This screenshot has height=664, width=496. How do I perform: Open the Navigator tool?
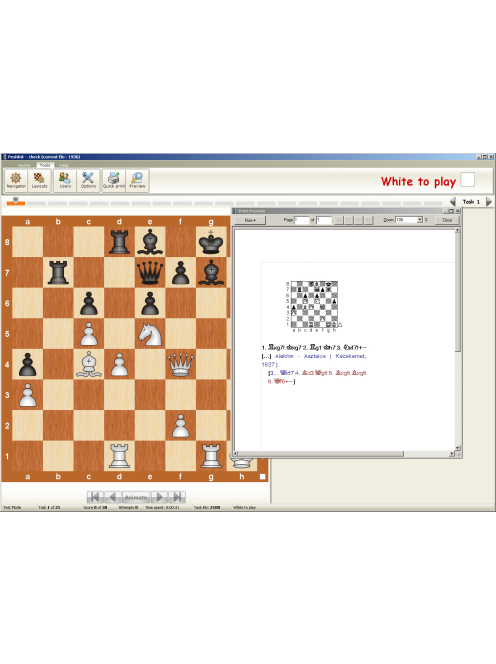point(16,180)
